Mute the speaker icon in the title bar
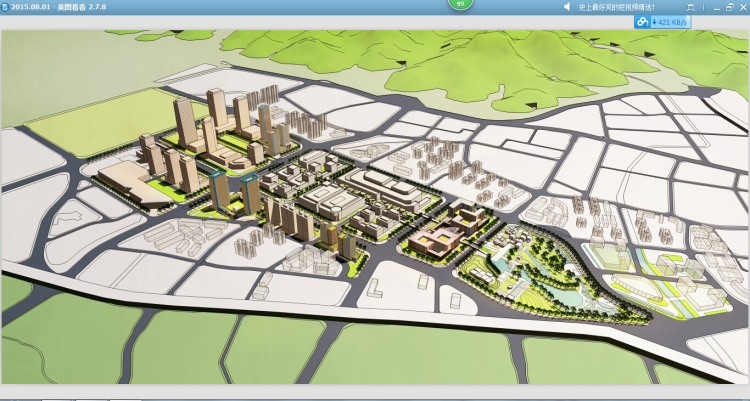Screen dimensions: 750x401 click(x=567, y=7)
